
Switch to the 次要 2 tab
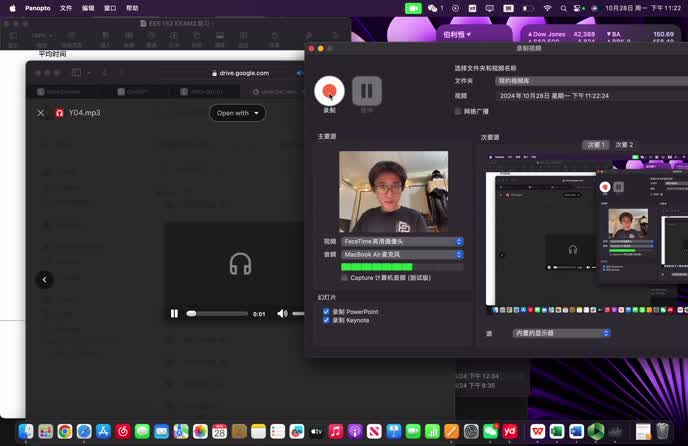(624, 145)
